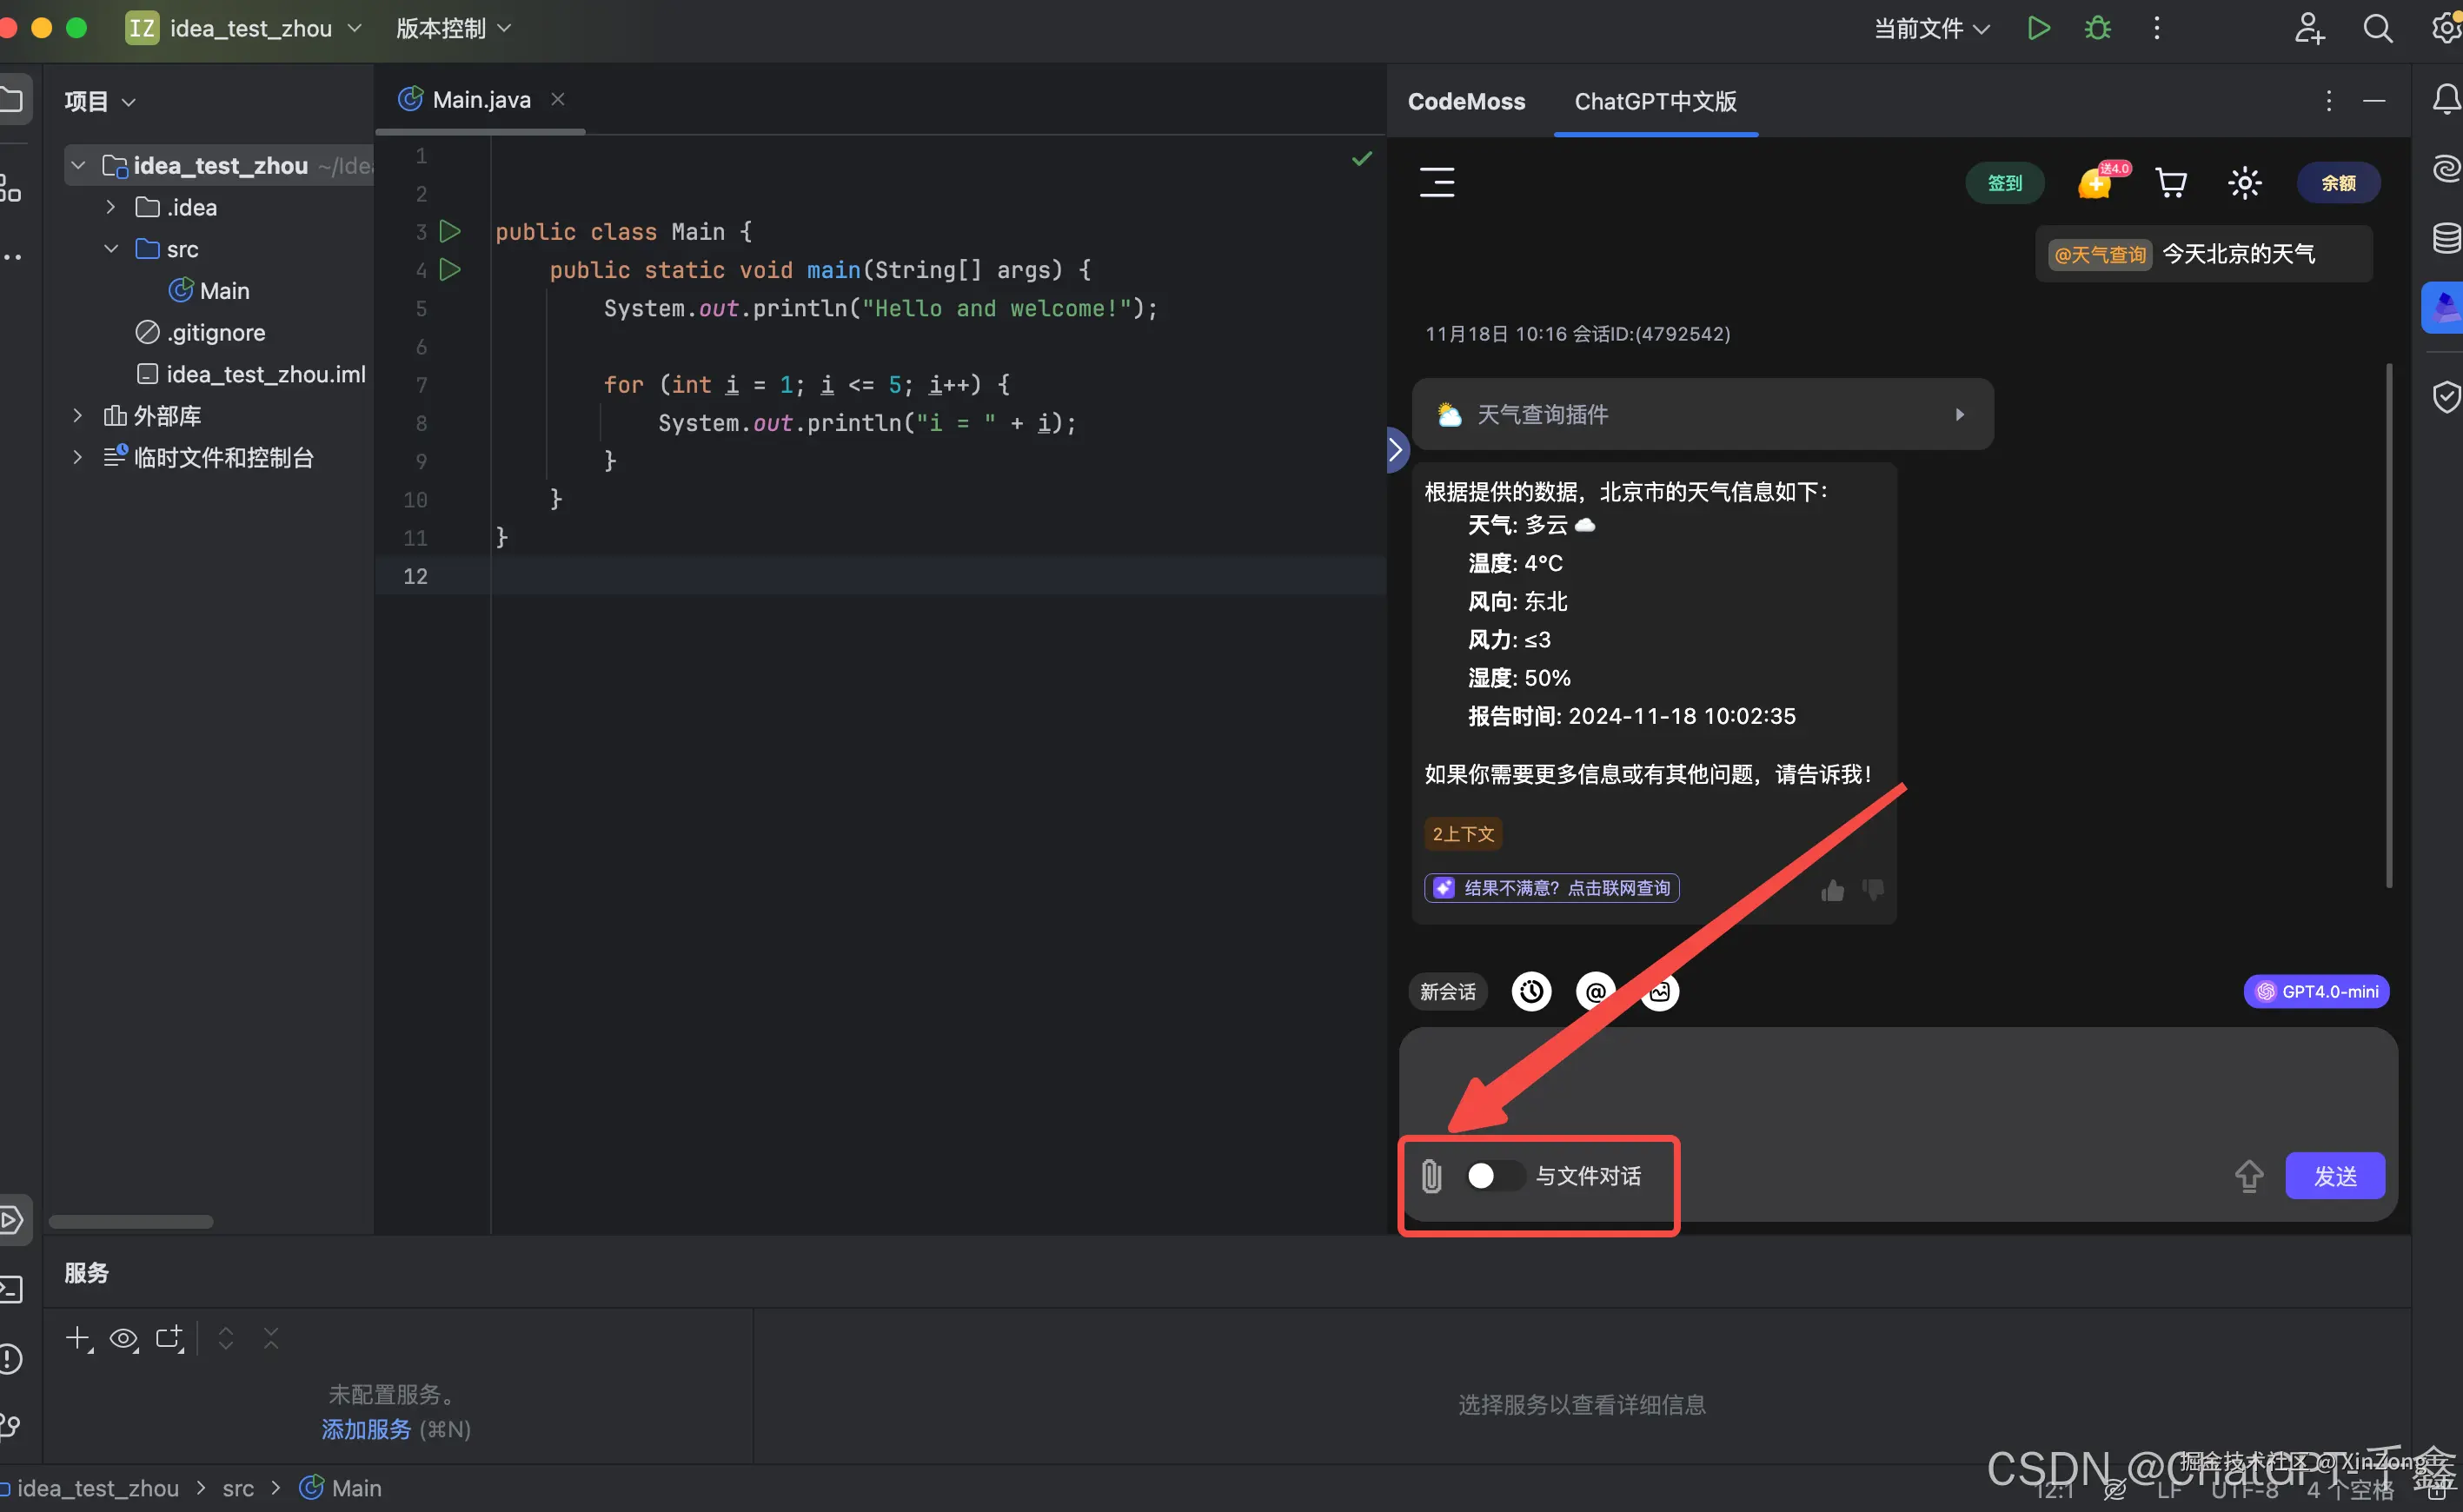Toggle the 与文件对话 switch

pyautogui.click(x=1492, y=1176)
